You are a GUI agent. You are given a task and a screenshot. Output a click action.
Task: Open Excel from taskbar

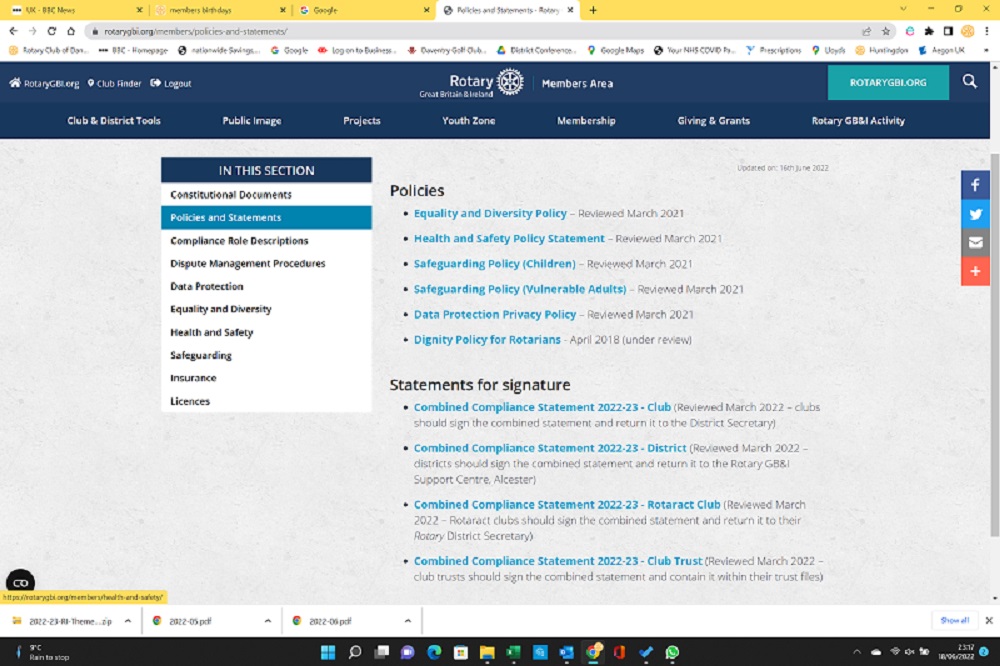click(513, 652)
